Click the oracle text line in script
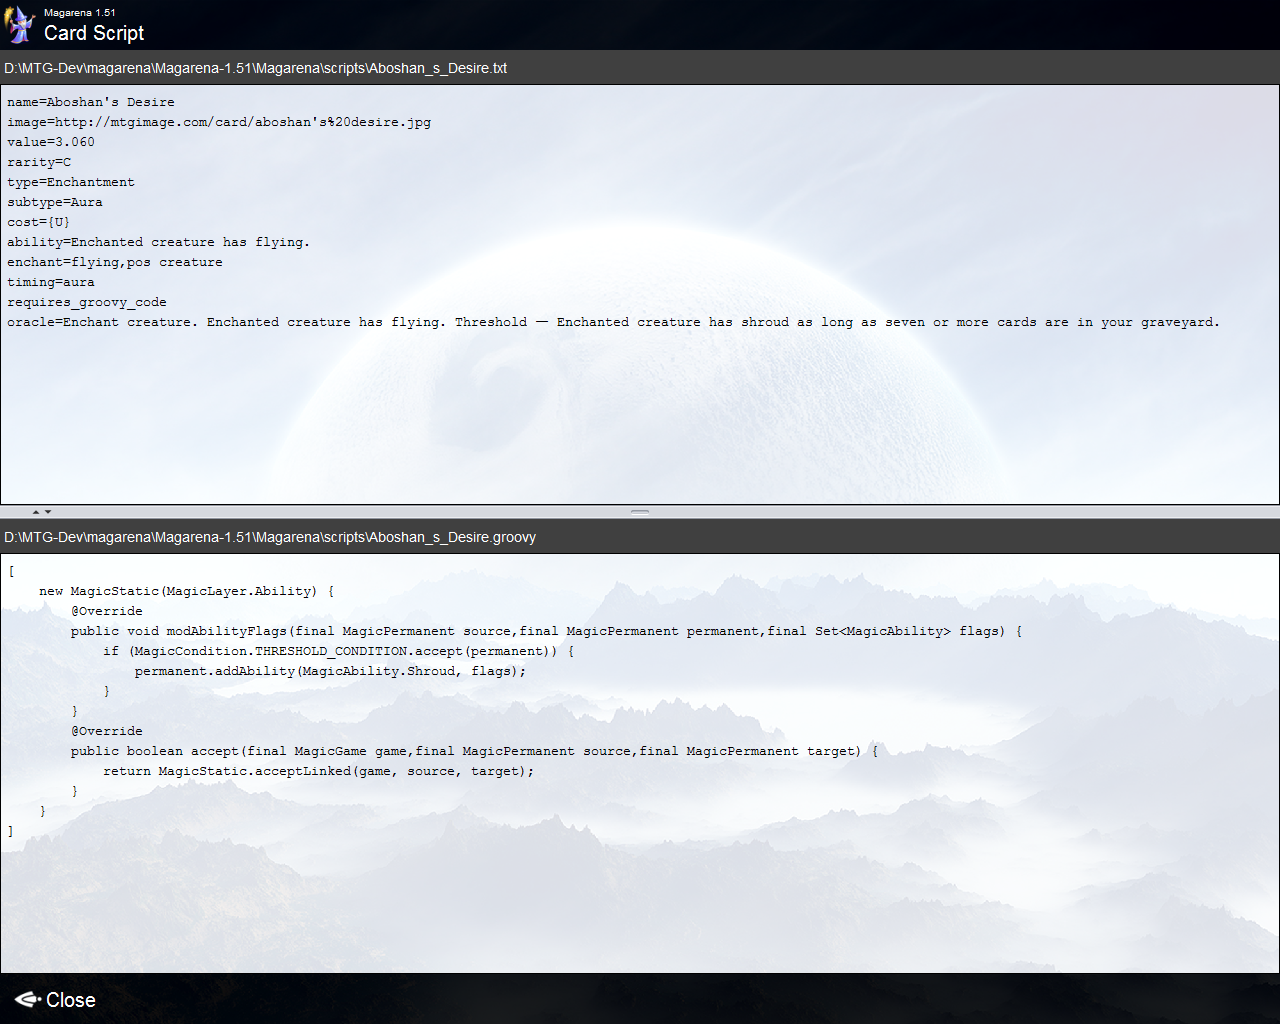The width and height of the screenshot is (1280, 1024). click(x=612, y=322)
